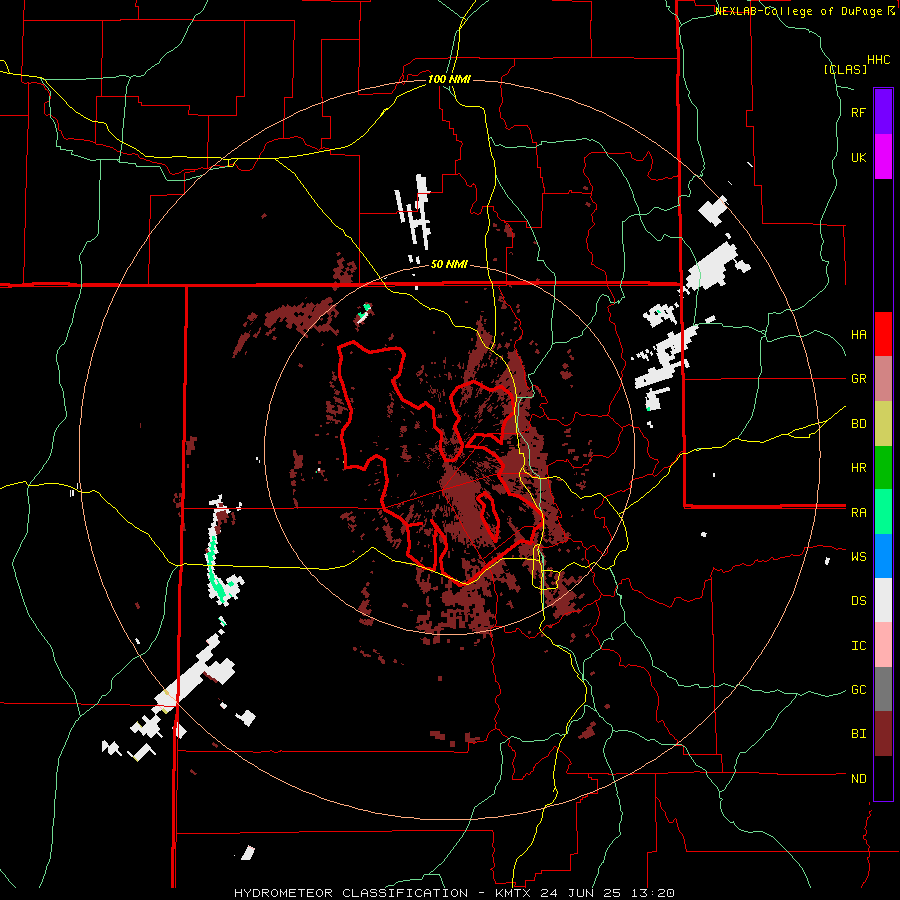Click the UK legend label
Viewport: 900px width, 900px height.
click(x=859, y=158)
